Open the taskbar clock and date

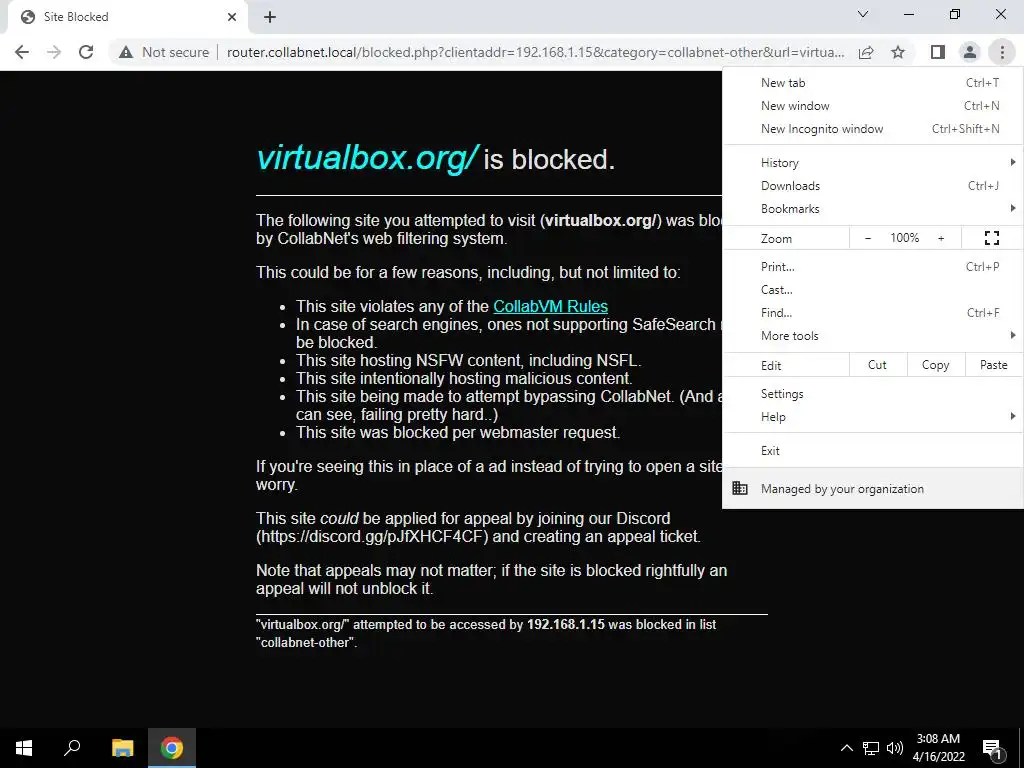point(938,748)
